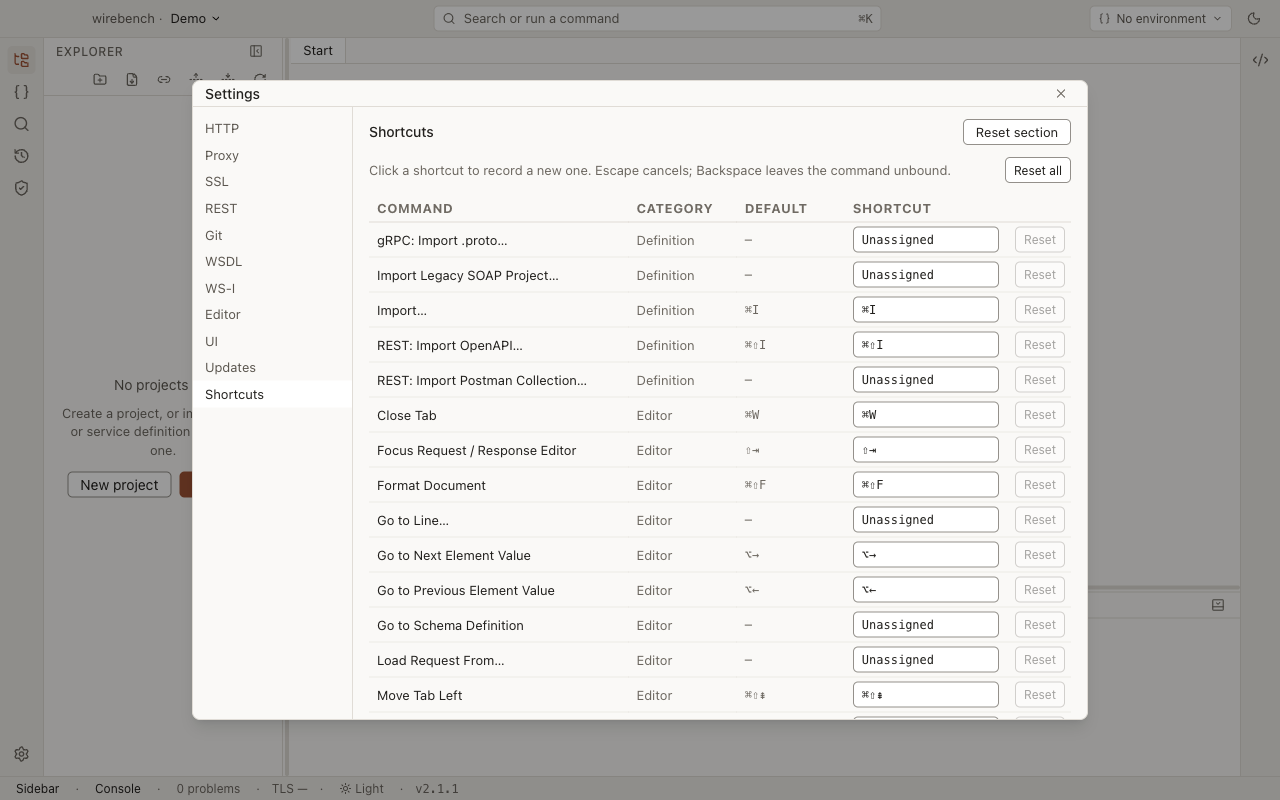The image size is (1280, 800).
Task: Go to the Editor settings section
Action: tap(272, 314)
